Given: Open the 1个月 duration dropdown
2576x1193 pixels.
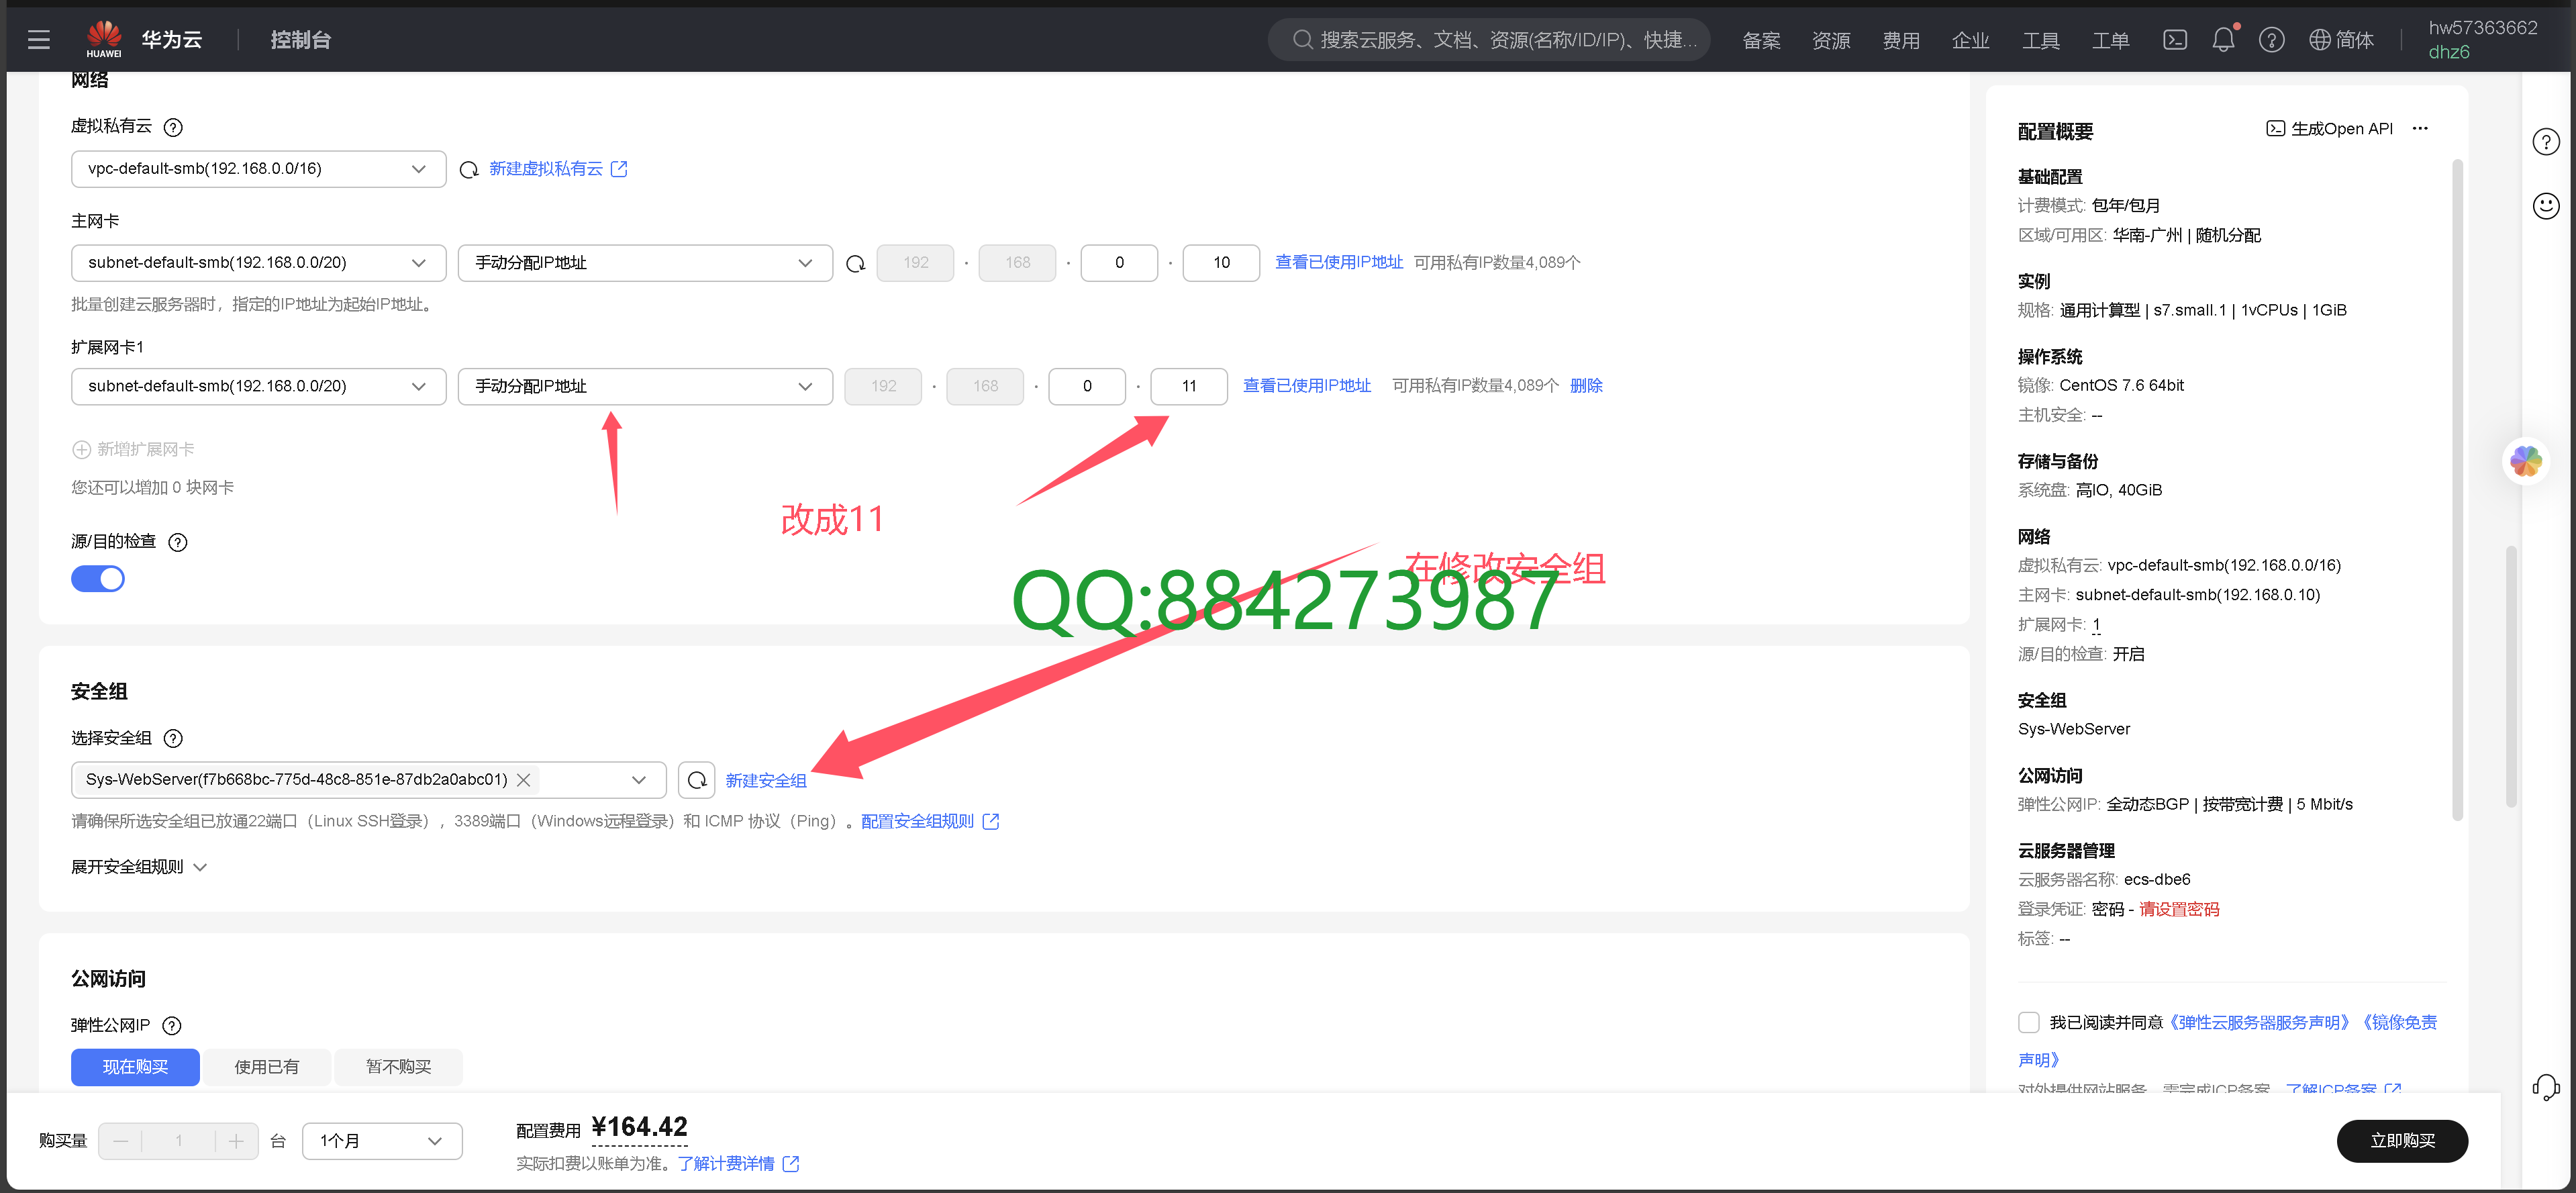Looking at the screenshot, I should tap(382, 1141).
